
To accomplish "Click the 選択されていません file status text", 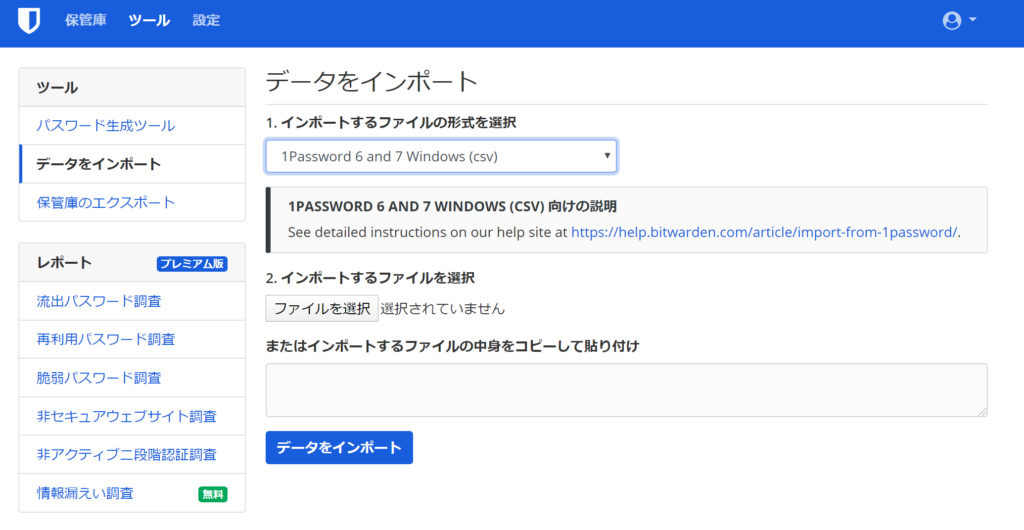I will point(443,308).
